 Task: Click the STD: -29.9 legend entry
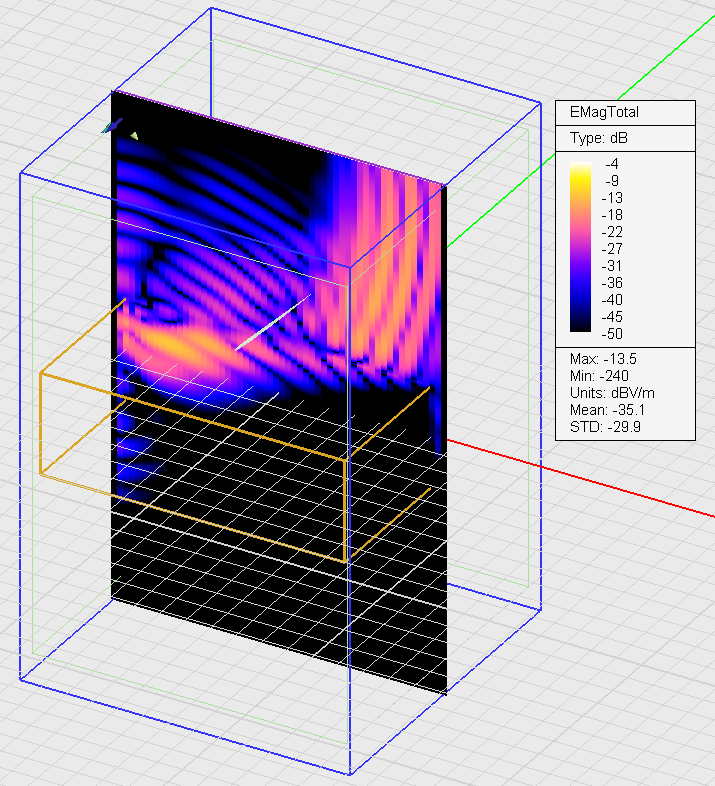pos(598,427)
